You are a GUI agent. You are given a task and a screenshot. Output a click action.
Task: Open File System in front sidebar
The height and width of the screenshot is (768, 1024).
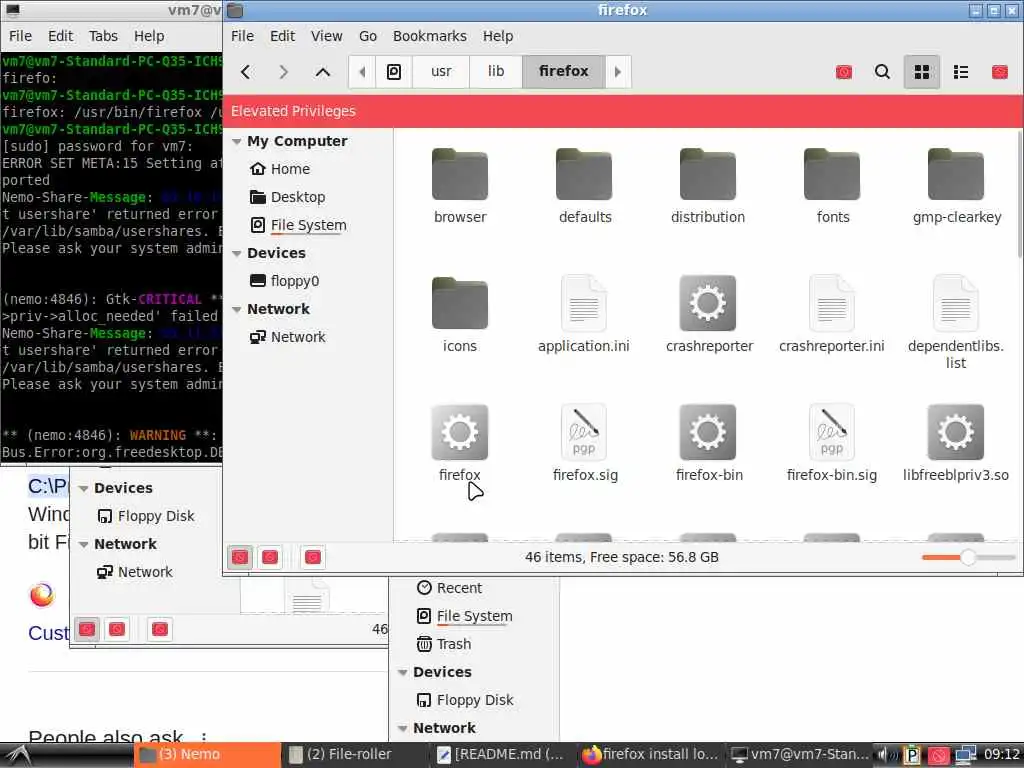click(298, 225)
